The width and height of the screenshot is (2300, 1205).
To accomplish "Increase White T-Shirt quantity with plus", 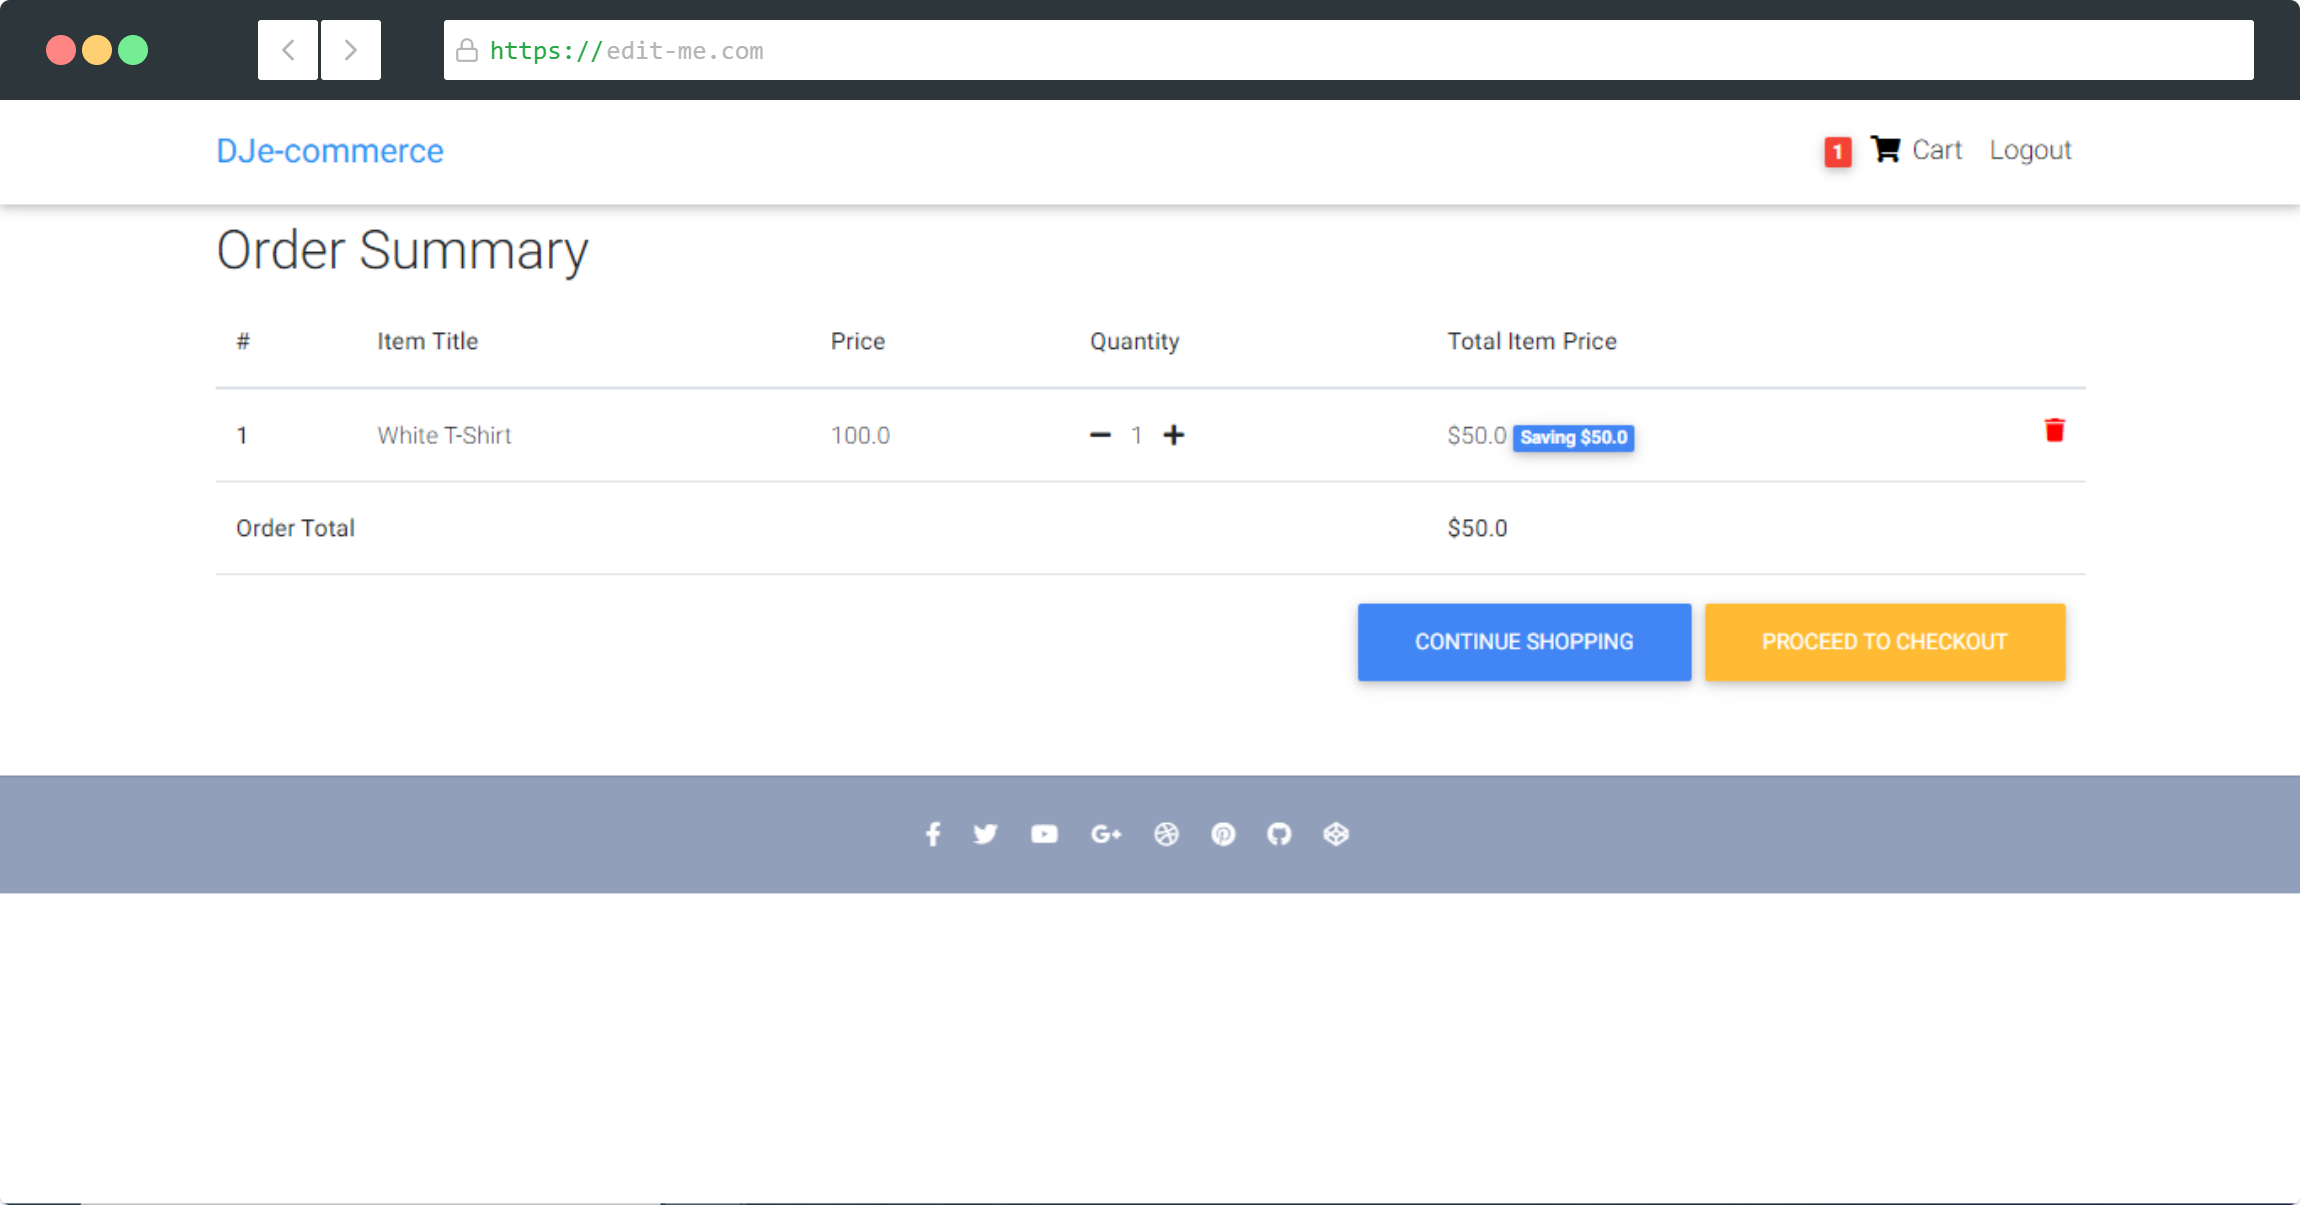I will [1174, 435].
